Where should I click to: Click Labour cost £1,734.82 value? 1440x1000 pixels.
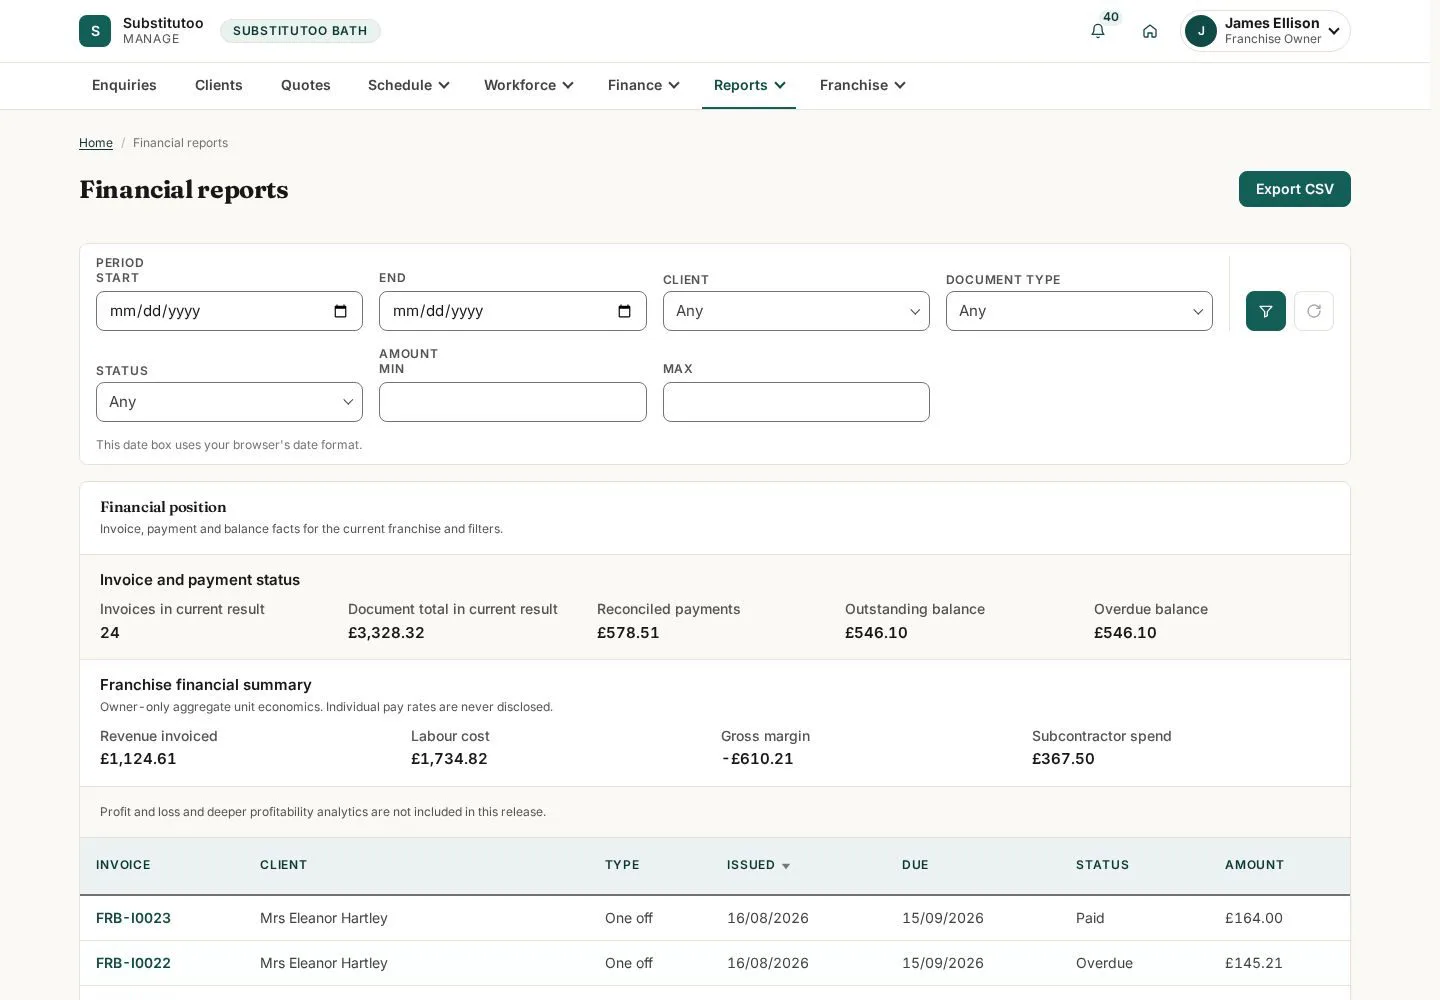pos(449,759)
